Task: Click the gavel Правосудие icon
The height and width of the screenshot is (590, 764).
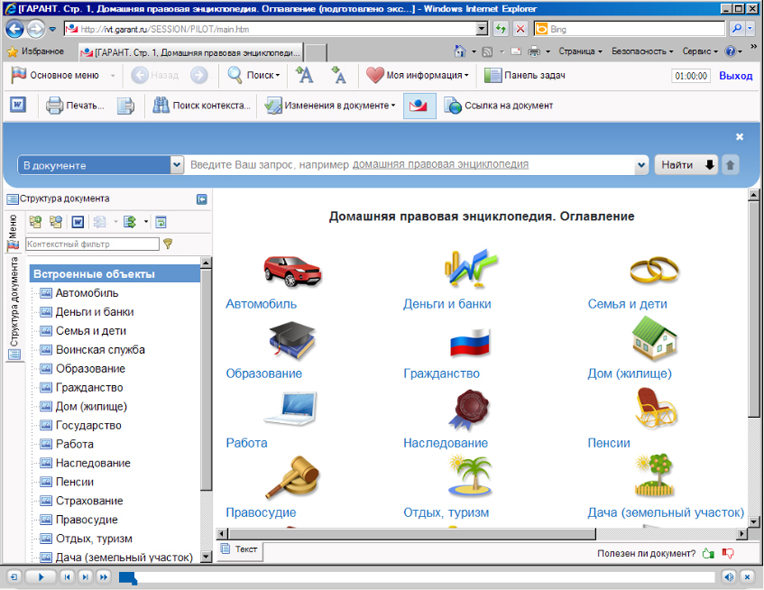Action: [x=292, y=477]
